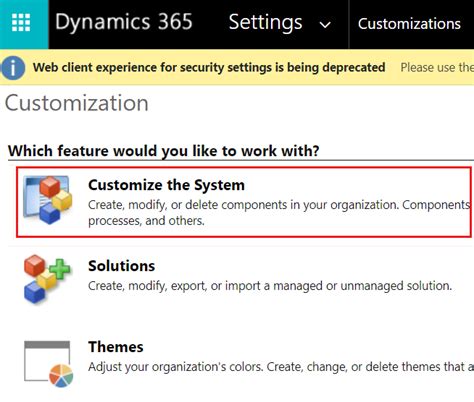Click the Solutions cubes icon with plus

(47, 279)
